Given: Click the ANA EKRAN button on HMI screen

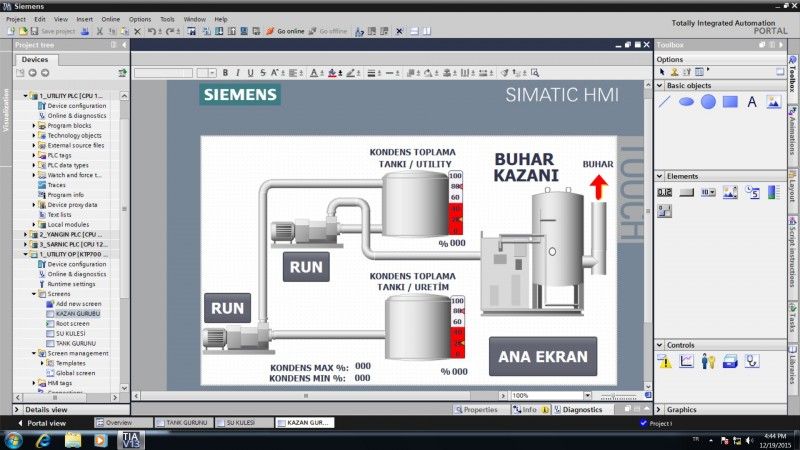Looking at the screenshot, I should pyautogui.click(x=543, y=357).
